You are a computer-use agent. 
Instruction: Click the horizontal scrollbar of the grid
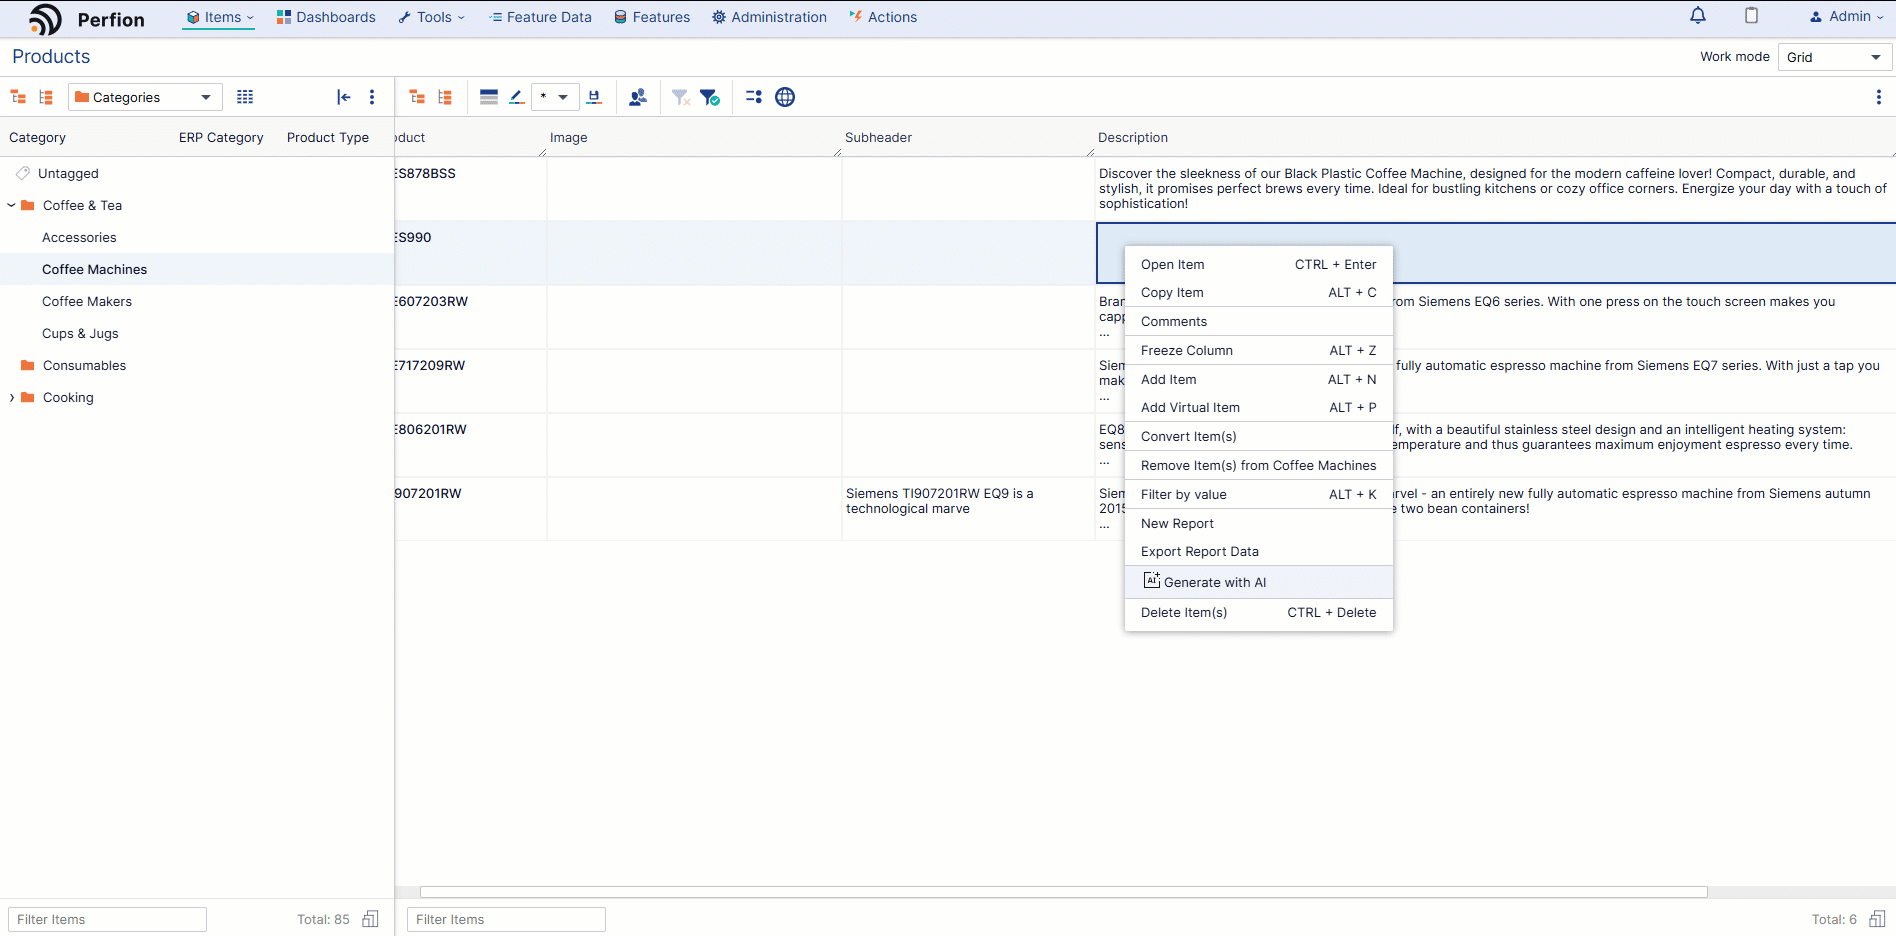click(x=1063, y=892)
